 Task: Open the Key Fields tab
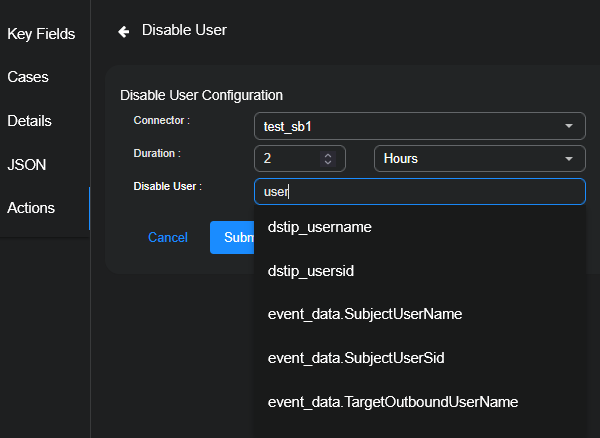coord(41,34)
